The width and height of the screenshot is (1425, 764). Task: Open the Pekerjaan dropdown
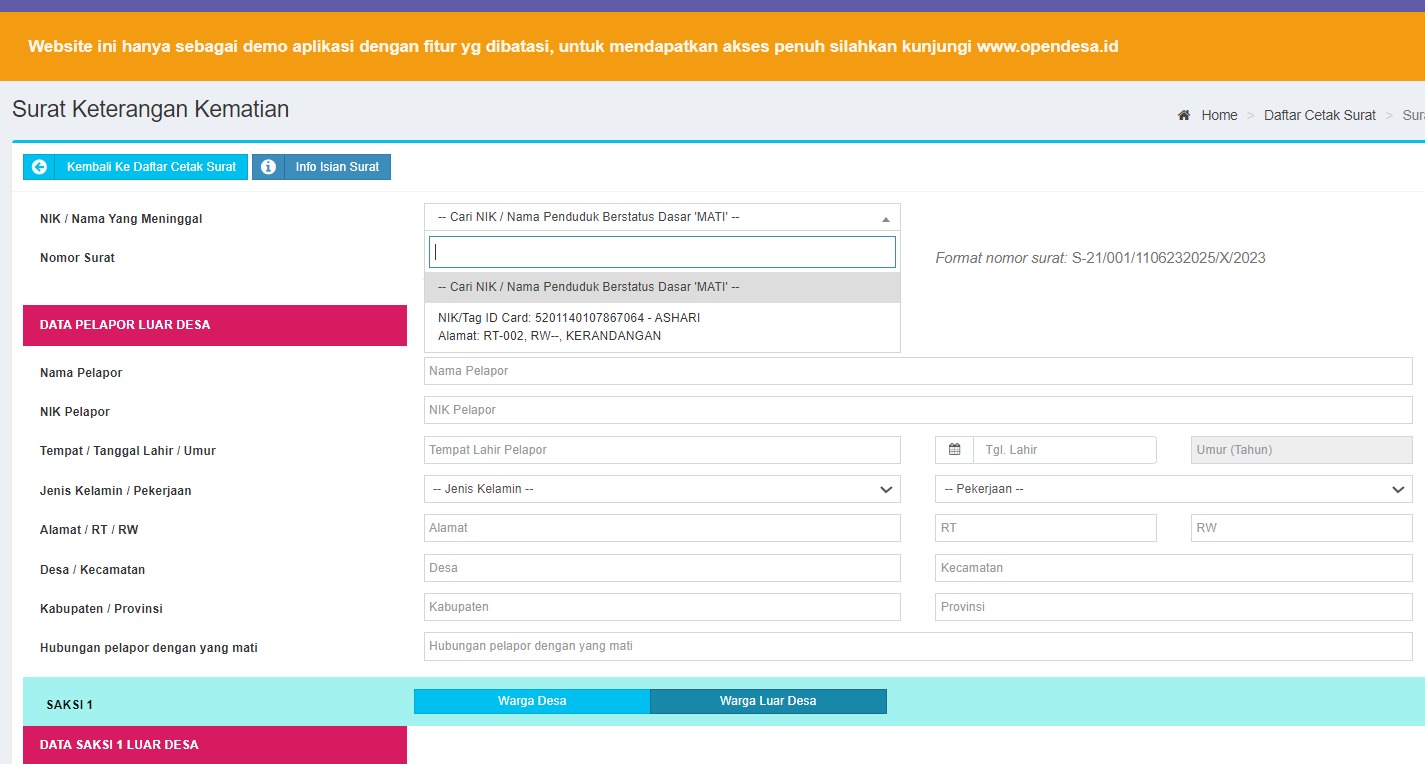point(1174,489)
